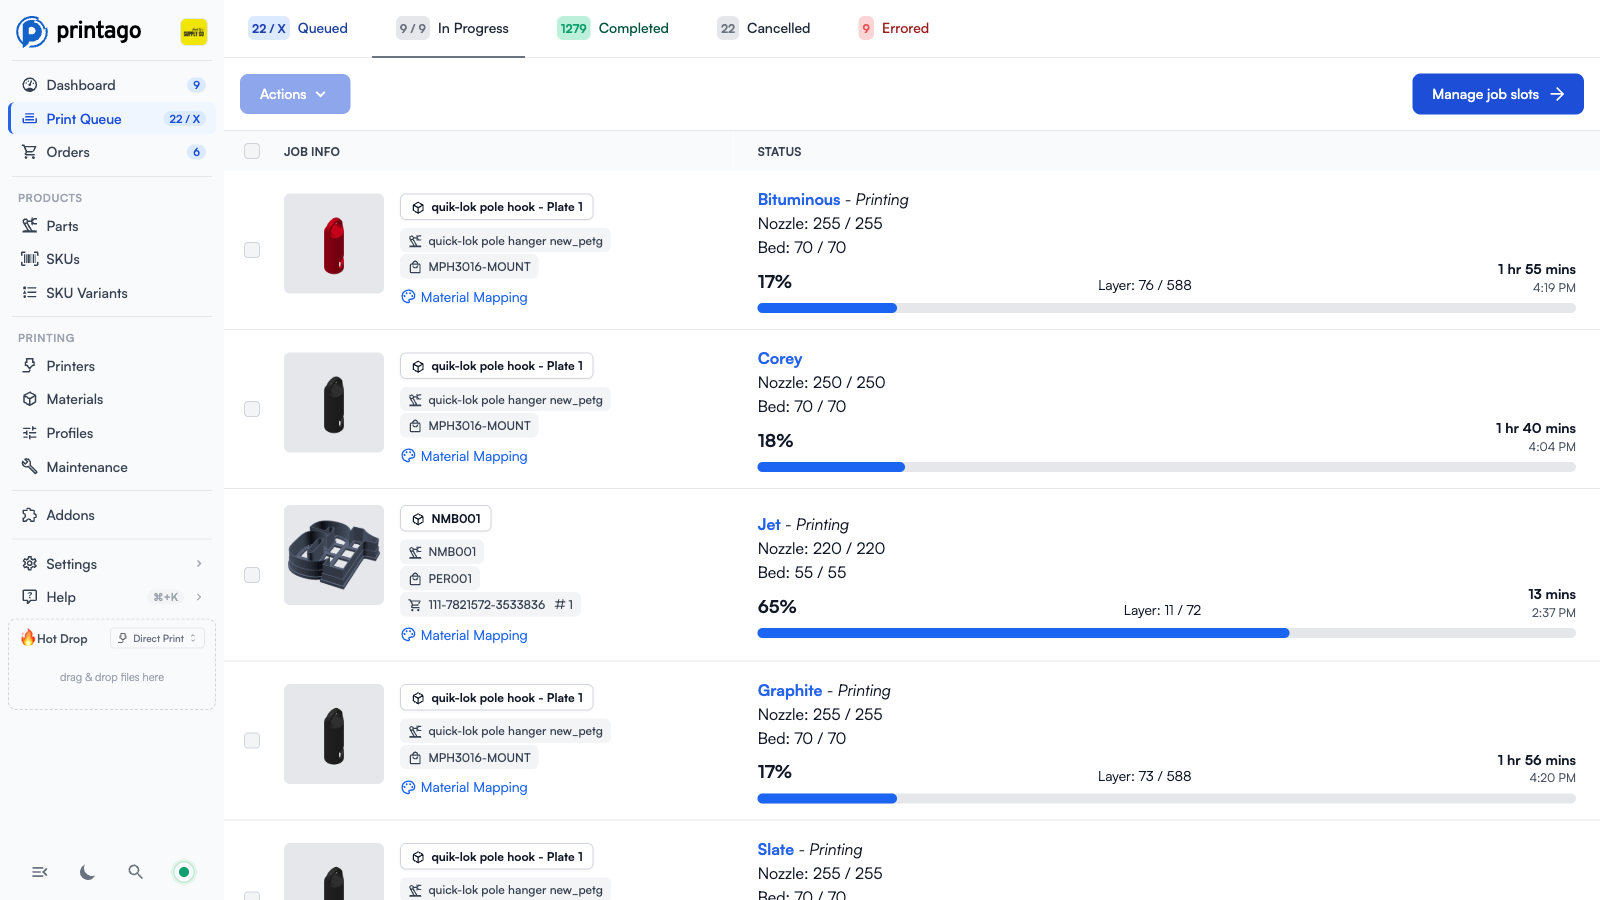Click cart icon beside order 111-7821572-3533836
Screen dimensions: 1600x900
click(x=415, y=605)
